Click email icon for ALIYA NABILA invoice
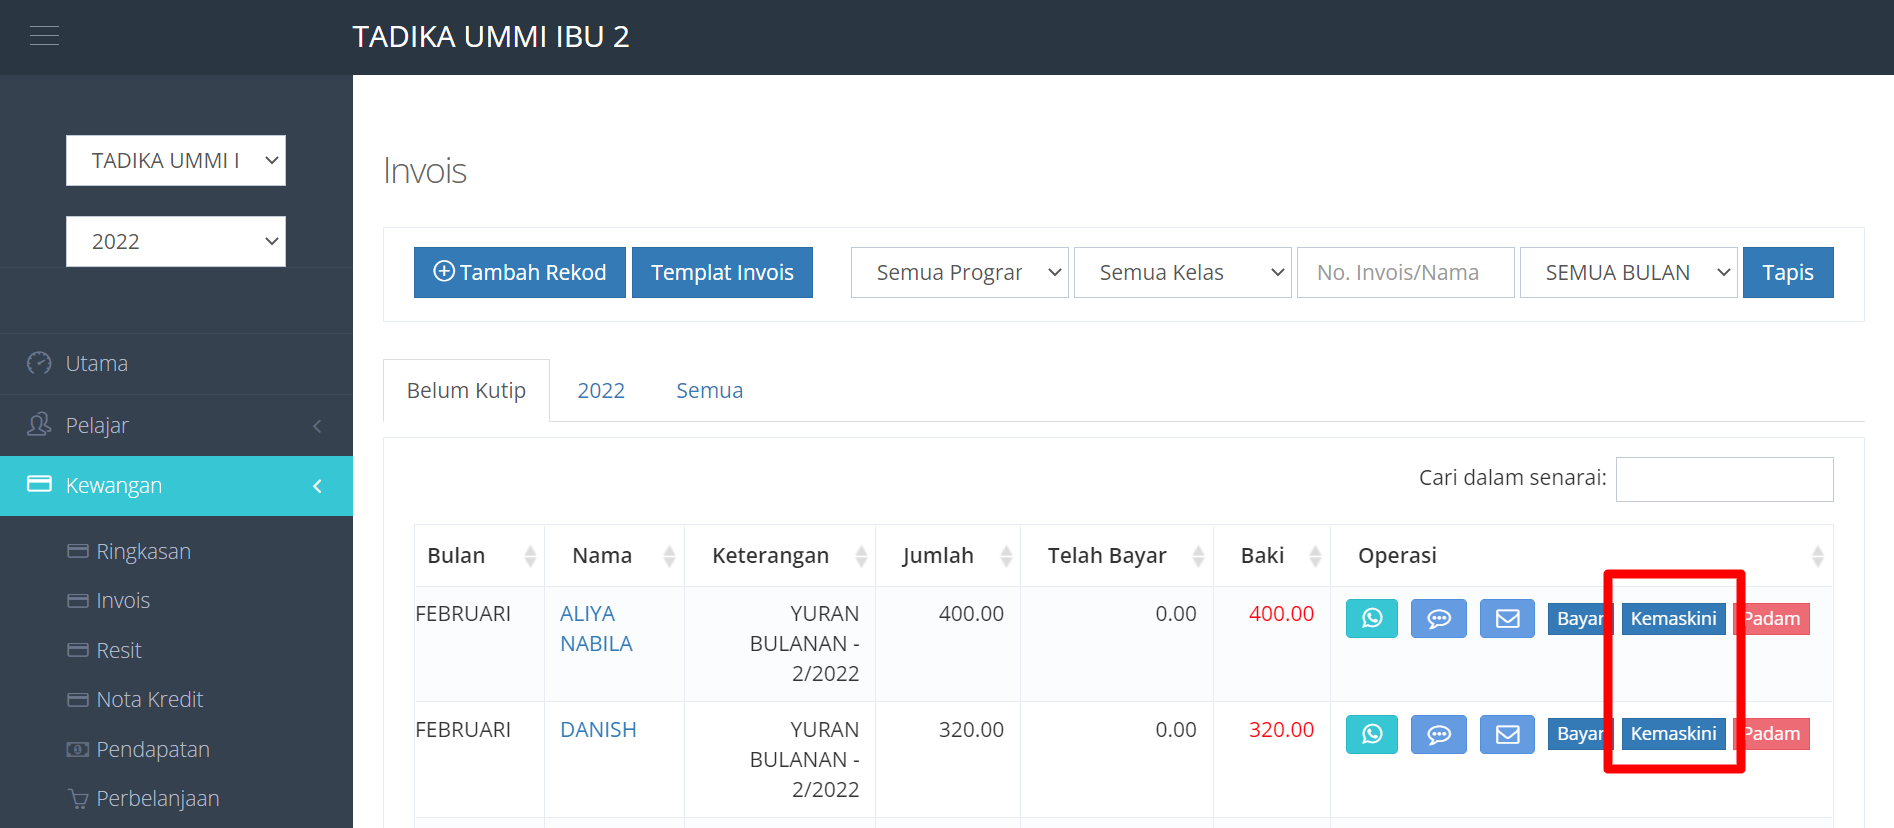1894x828 pixels. [x=1507, y=619]
